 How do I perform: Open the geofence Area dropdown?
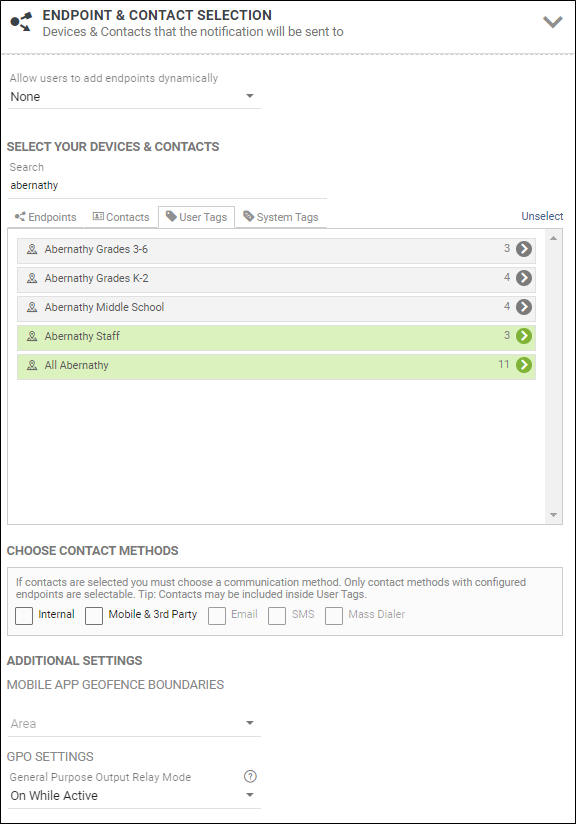tap(134, 724)
